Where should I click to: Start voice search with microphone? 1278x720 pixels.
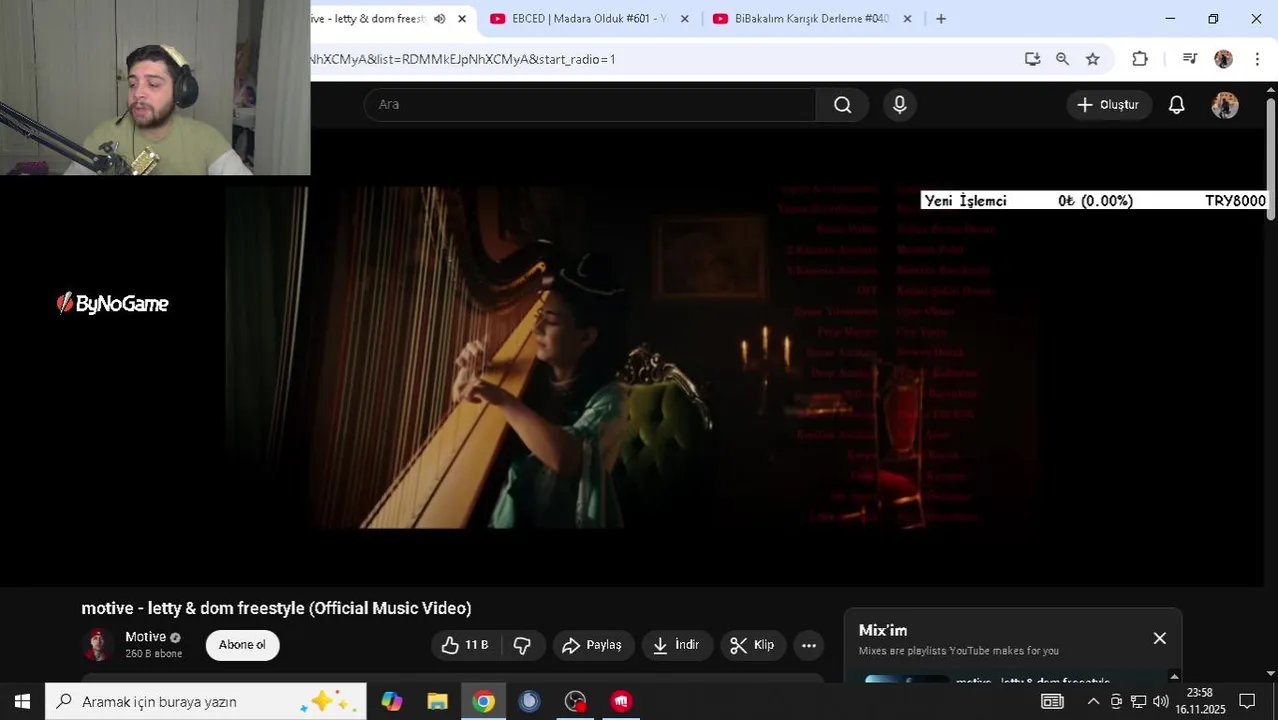point(899,105)
